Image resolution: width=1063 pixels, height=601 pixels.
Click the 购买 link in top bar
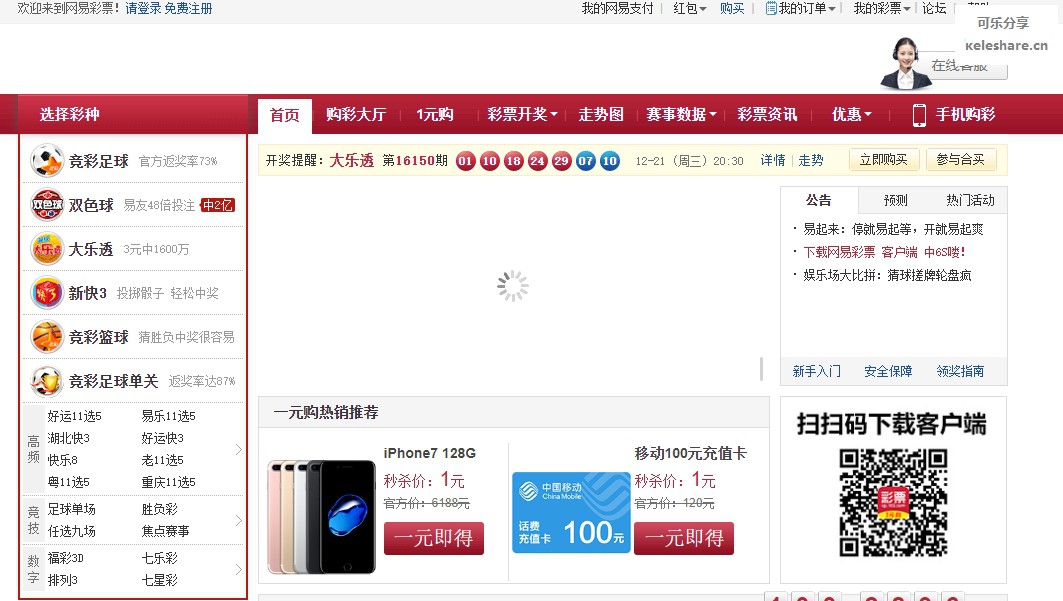(x=732, y=8)
